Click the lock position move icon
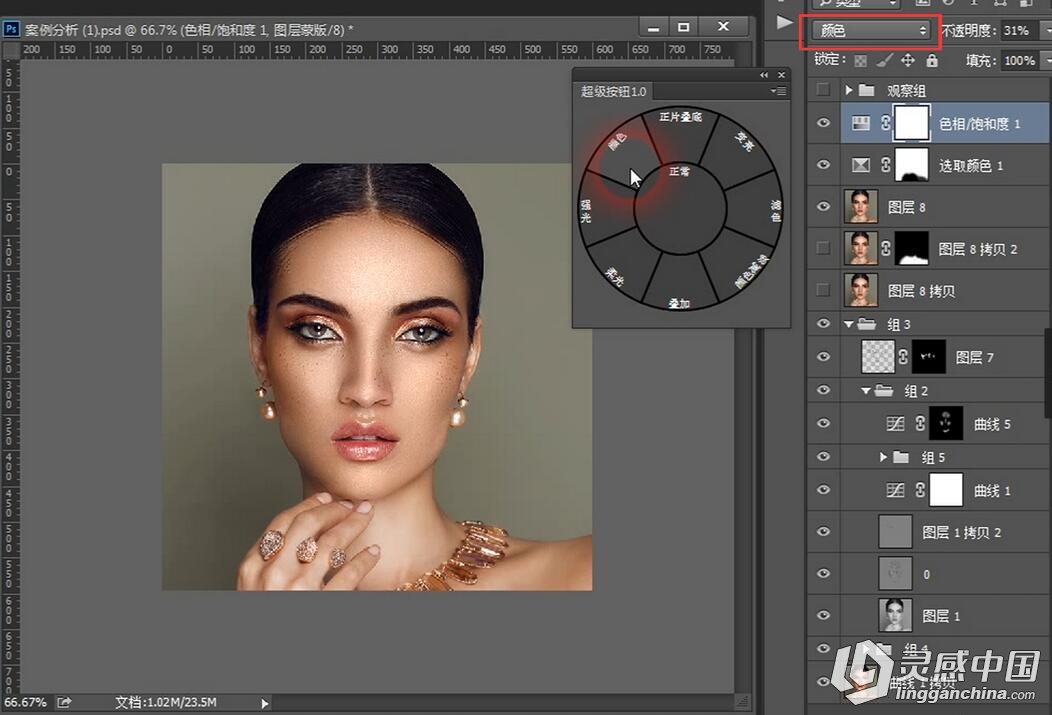The height and width of the screenshot is (715, 1052). [x=908, y=60]
